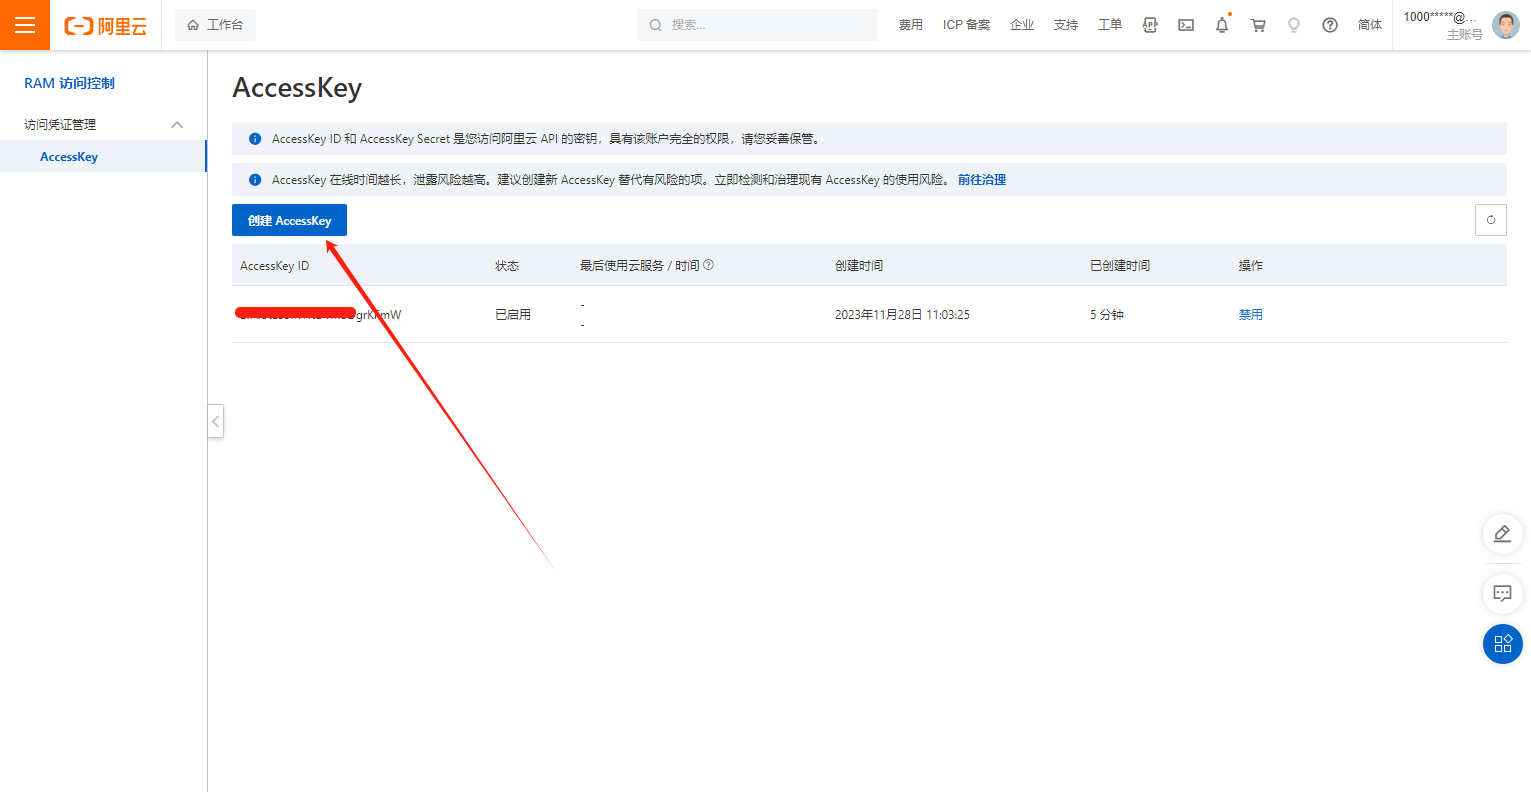Focus the top search box
Image resolution: width=1531 pixels, height=792 pixels.
(757, 25)
